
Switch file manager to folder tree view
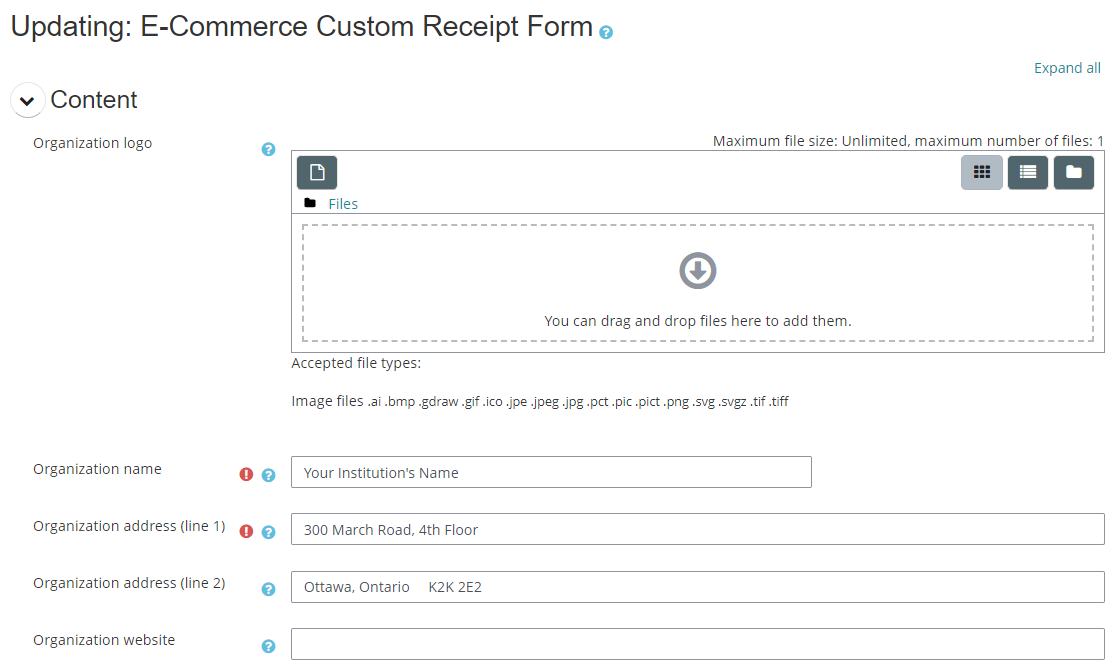[x=1073, y=172]
